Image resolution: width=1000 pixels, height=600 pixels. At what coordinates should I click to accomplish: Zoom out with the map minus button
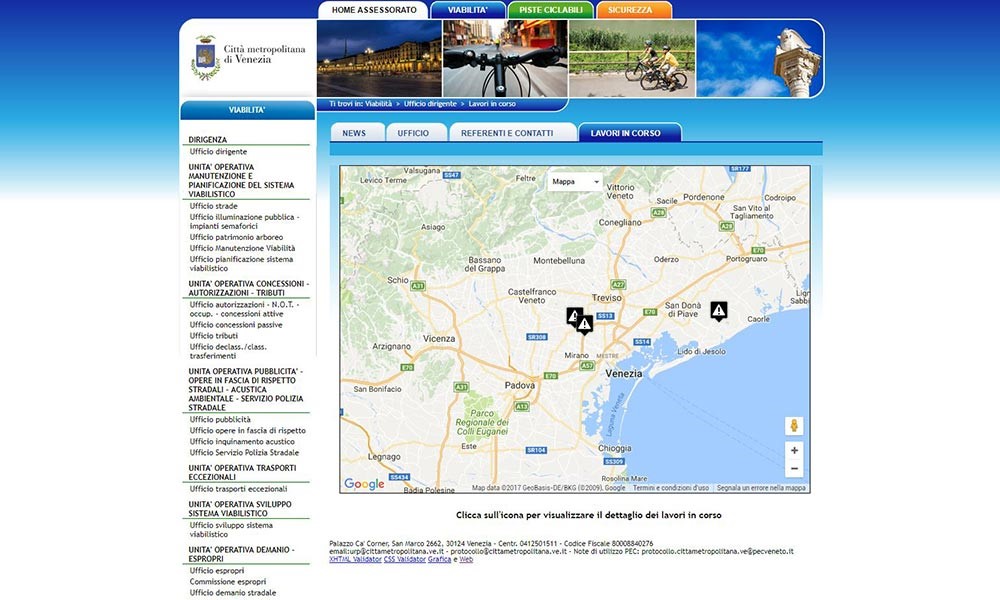pyautogui.click(x=794, y=468)
